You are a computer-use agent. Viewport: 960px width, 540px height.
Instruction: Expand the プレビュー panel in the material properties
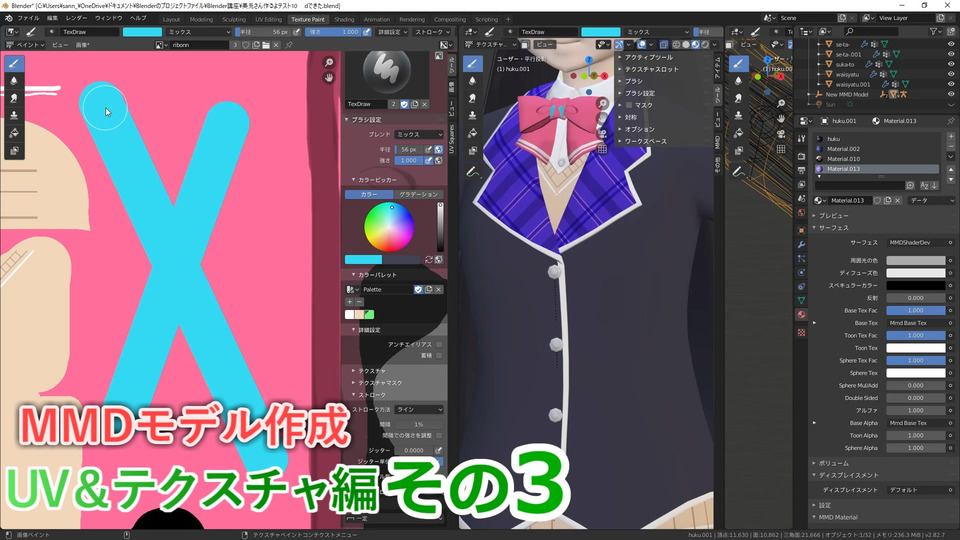(832, 216)
